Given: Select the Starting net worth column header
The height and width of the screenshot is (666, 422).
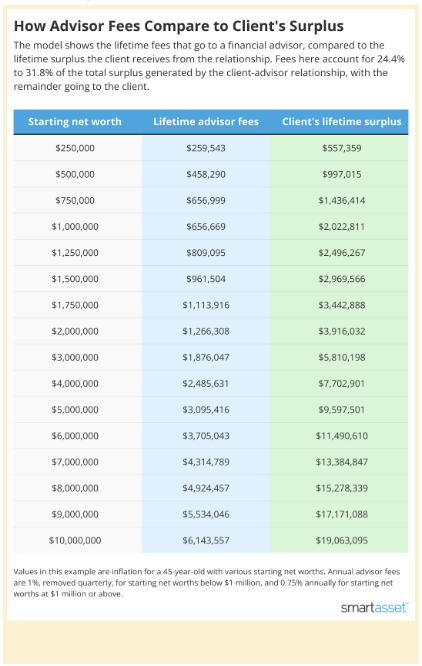Looking at the screenshot, I should pos(75,122).
